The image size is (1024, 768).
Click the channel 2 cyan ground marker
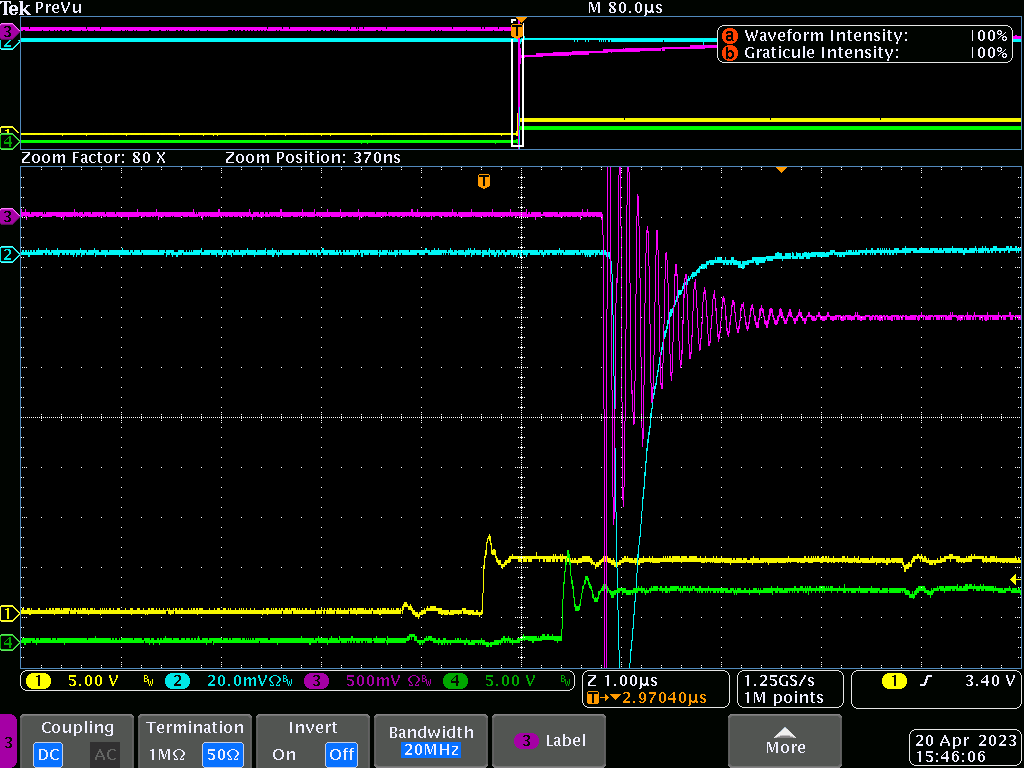click(x=9, y=255)
